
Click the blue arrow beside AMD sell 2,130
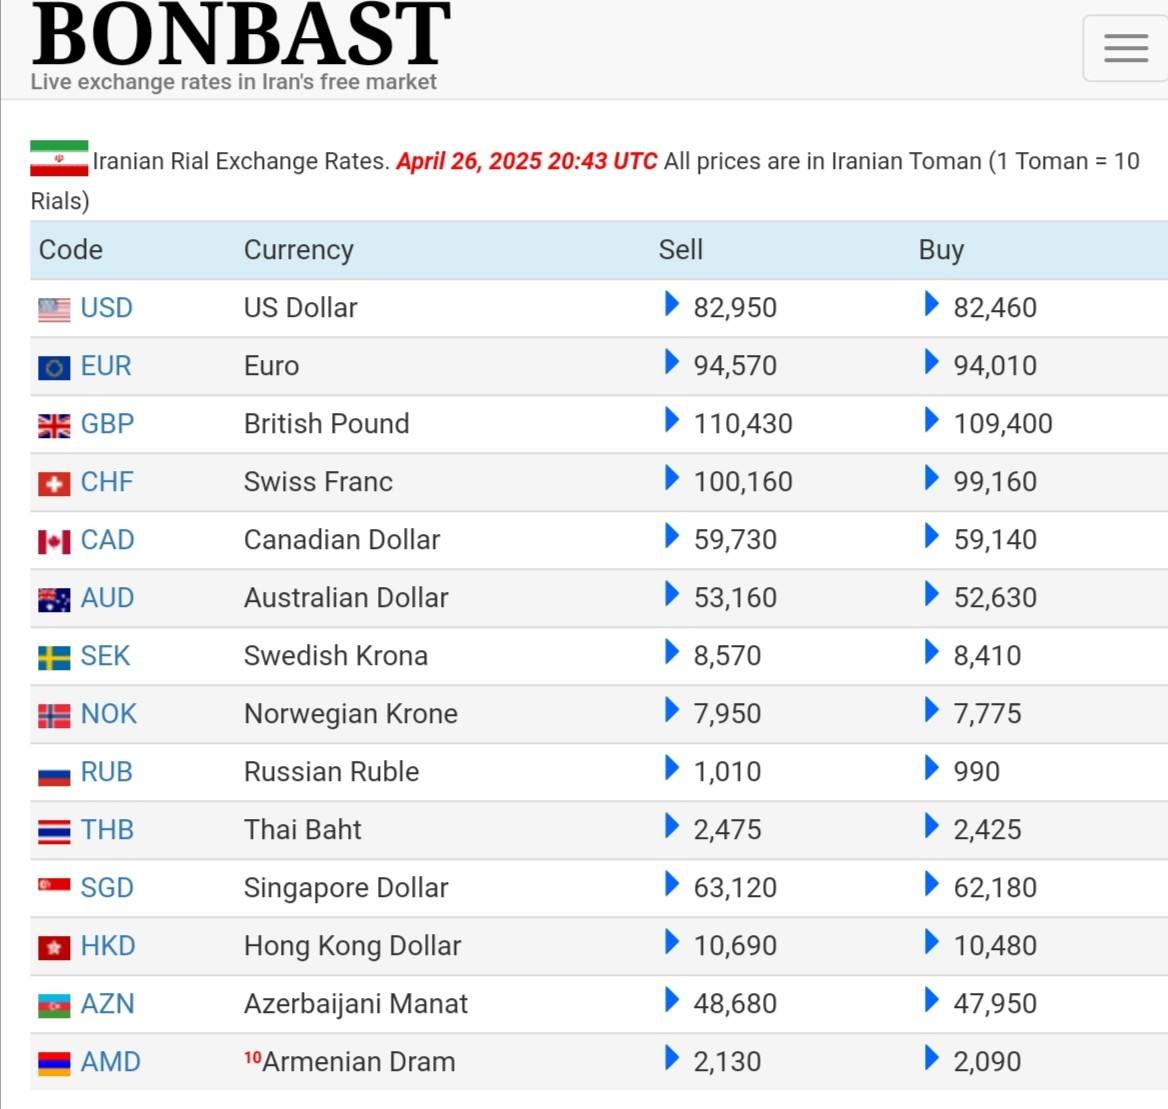(672, 1059)
